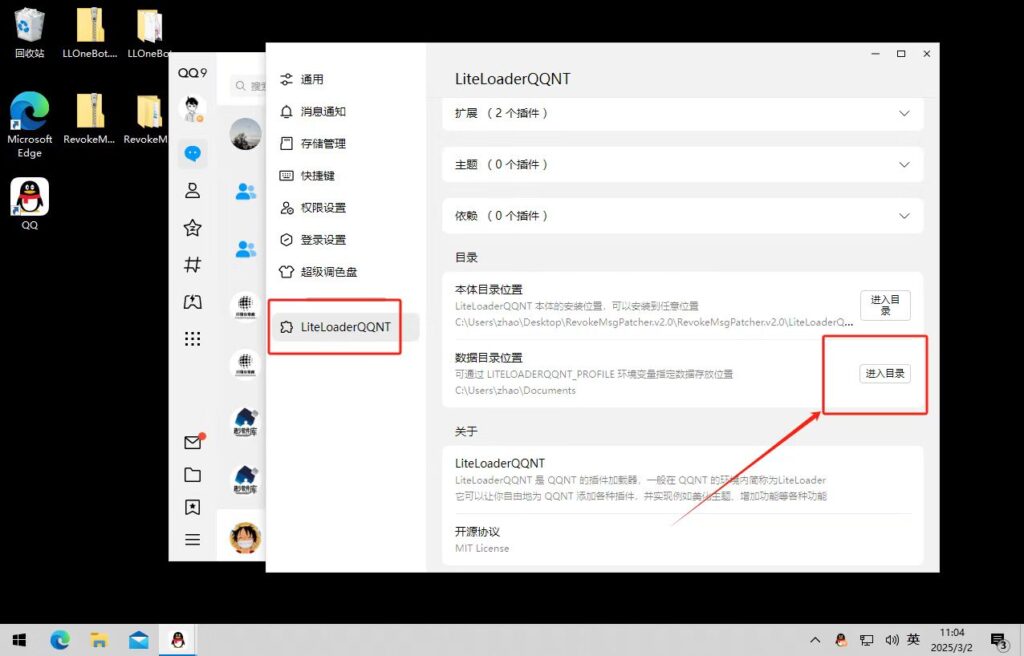1024x656 pixels.
Task: Open the Favorites star icon in QQ sidebar
Action: pyautogui.click(x=191, y=229)
